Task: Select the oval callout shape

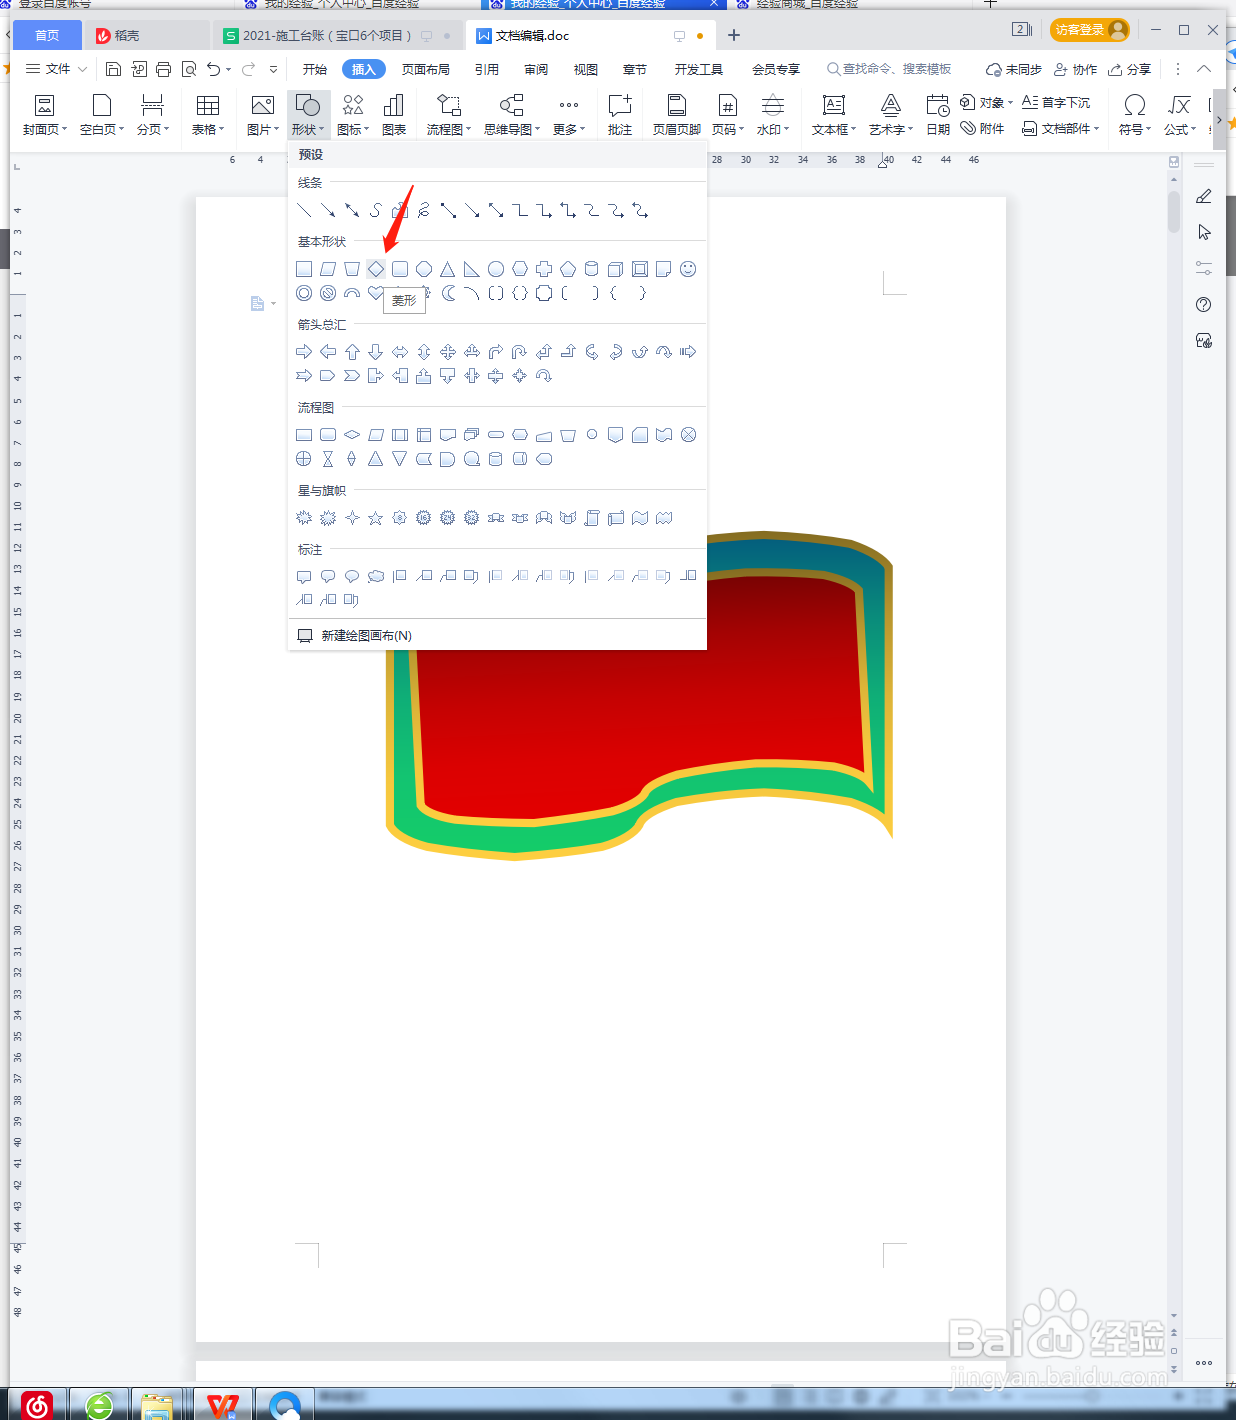Action: (x=352, y=576)
